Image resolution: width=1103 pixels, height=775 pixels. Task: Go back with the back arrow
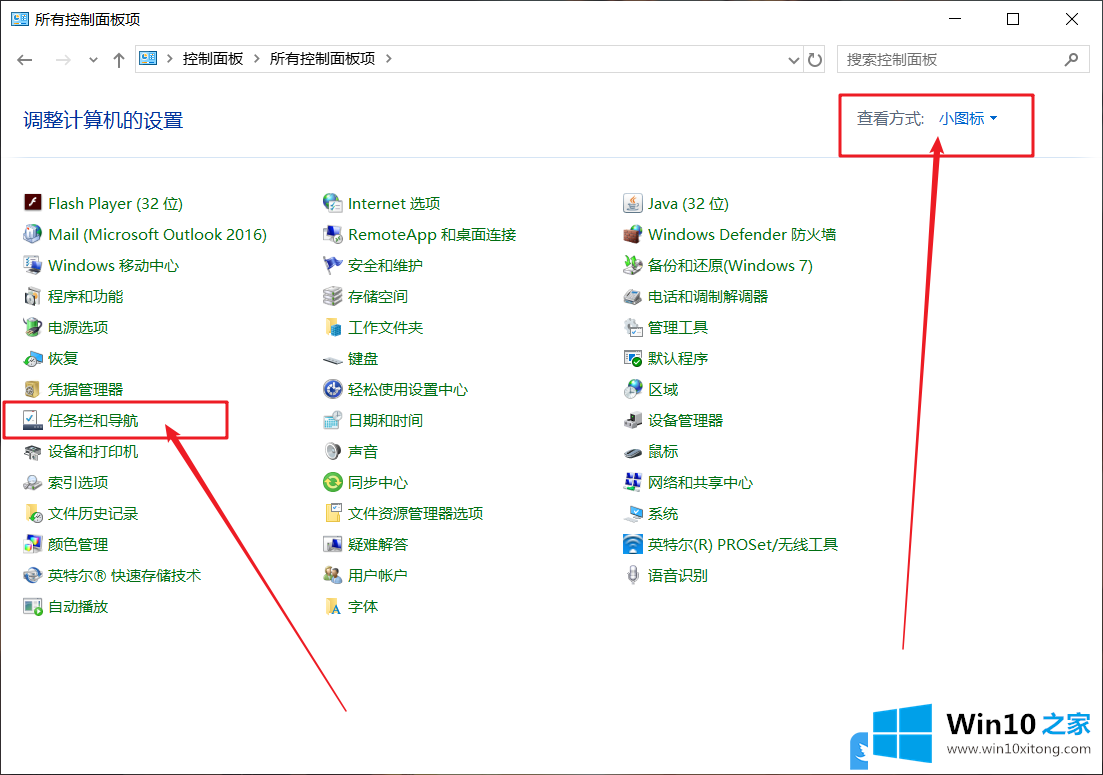[x=25, y=60]
